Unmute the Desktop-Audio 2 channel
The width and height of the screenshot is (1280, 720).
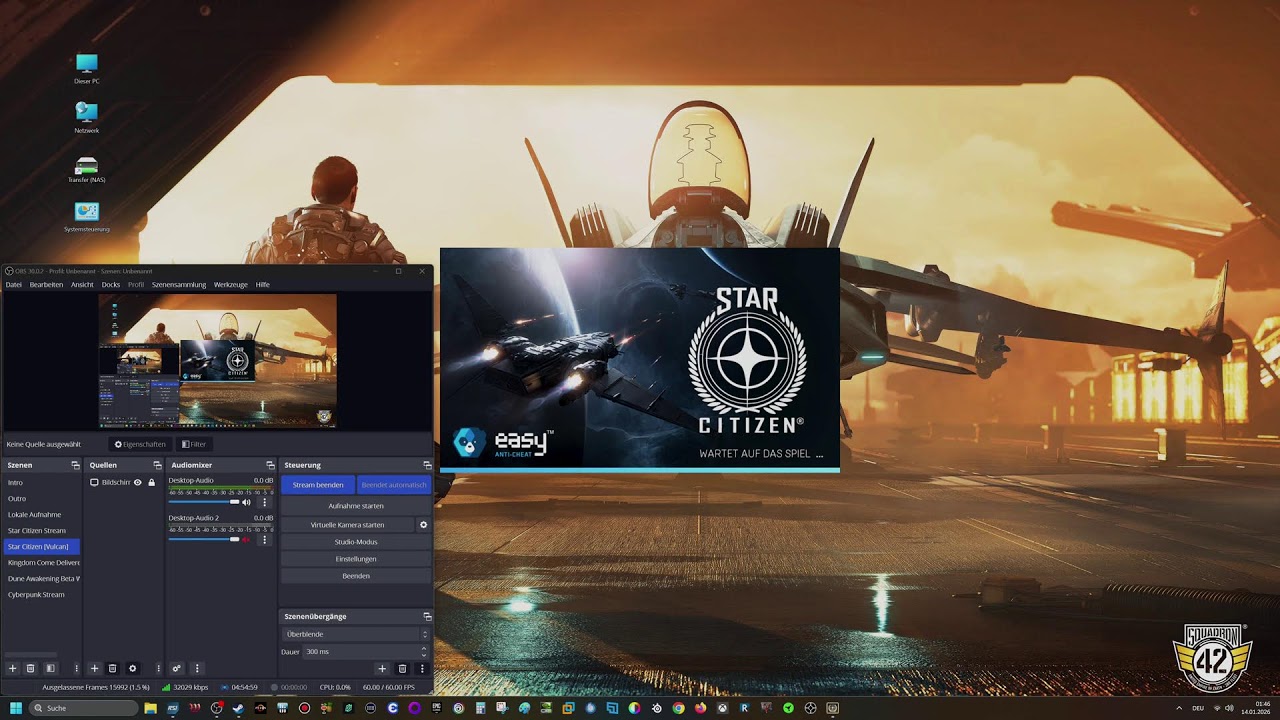[246, 540]
